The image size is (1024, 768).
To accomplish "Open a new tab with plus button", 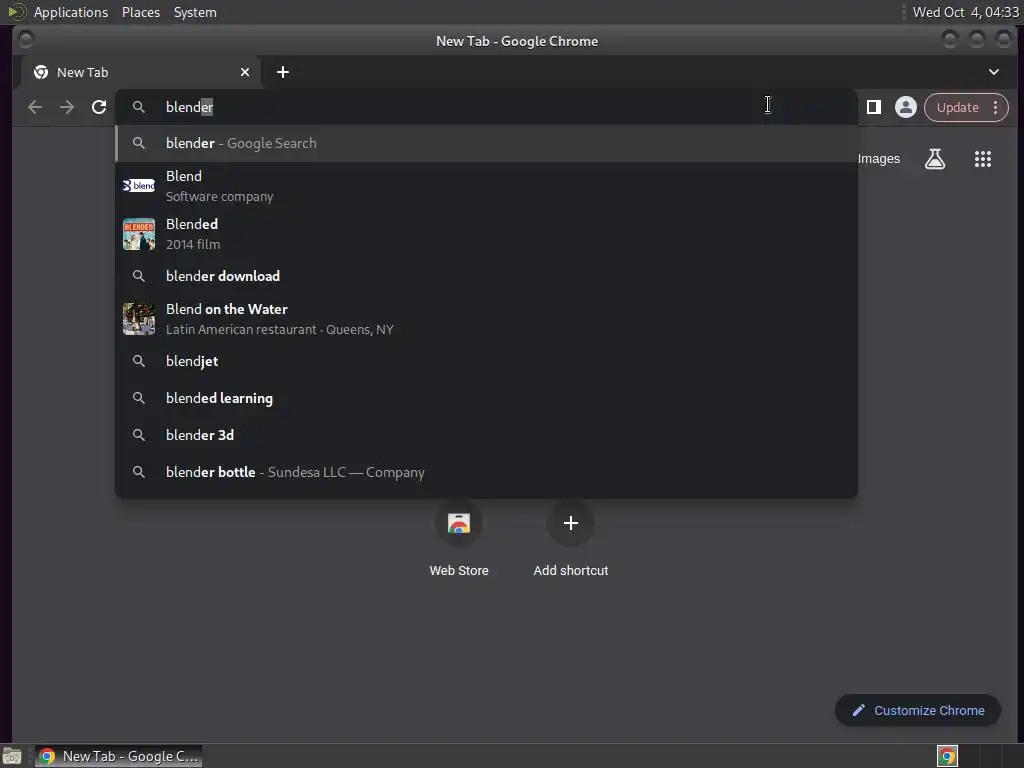I will pos(283,72).
